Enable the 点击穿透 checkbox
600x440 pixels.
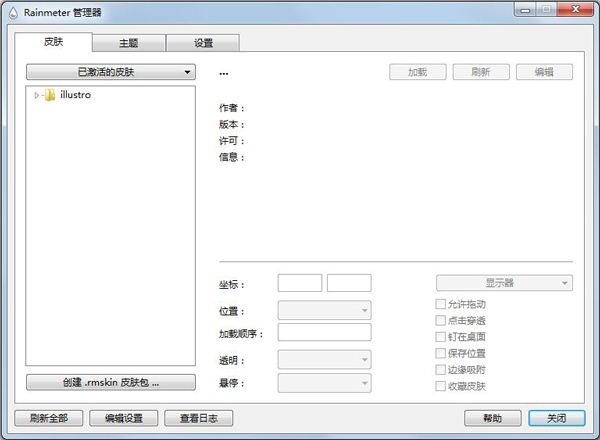(x=441, y=320)
